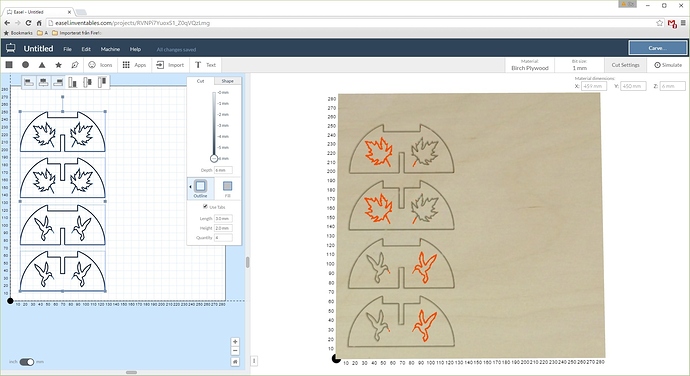
Task: Switch units with inch/mm toggle
Action: (27, 361)
